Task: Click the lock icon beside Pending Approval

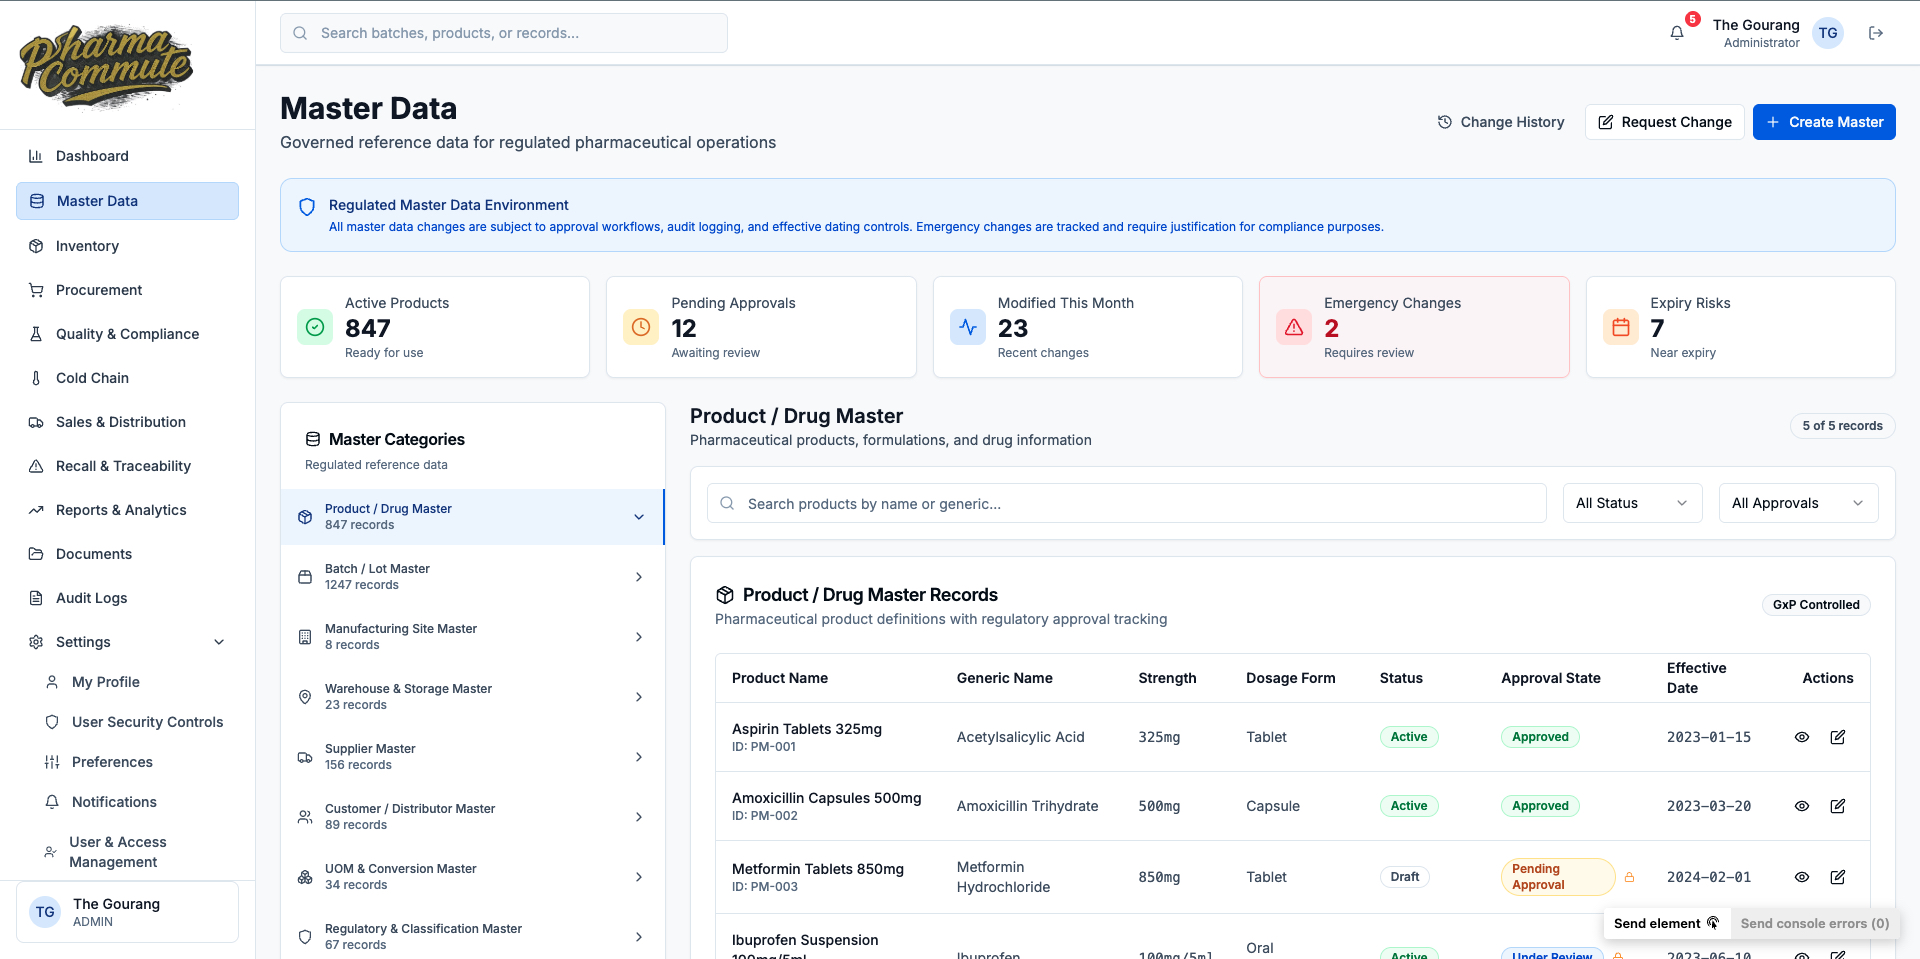Action: pos(1629,877)
